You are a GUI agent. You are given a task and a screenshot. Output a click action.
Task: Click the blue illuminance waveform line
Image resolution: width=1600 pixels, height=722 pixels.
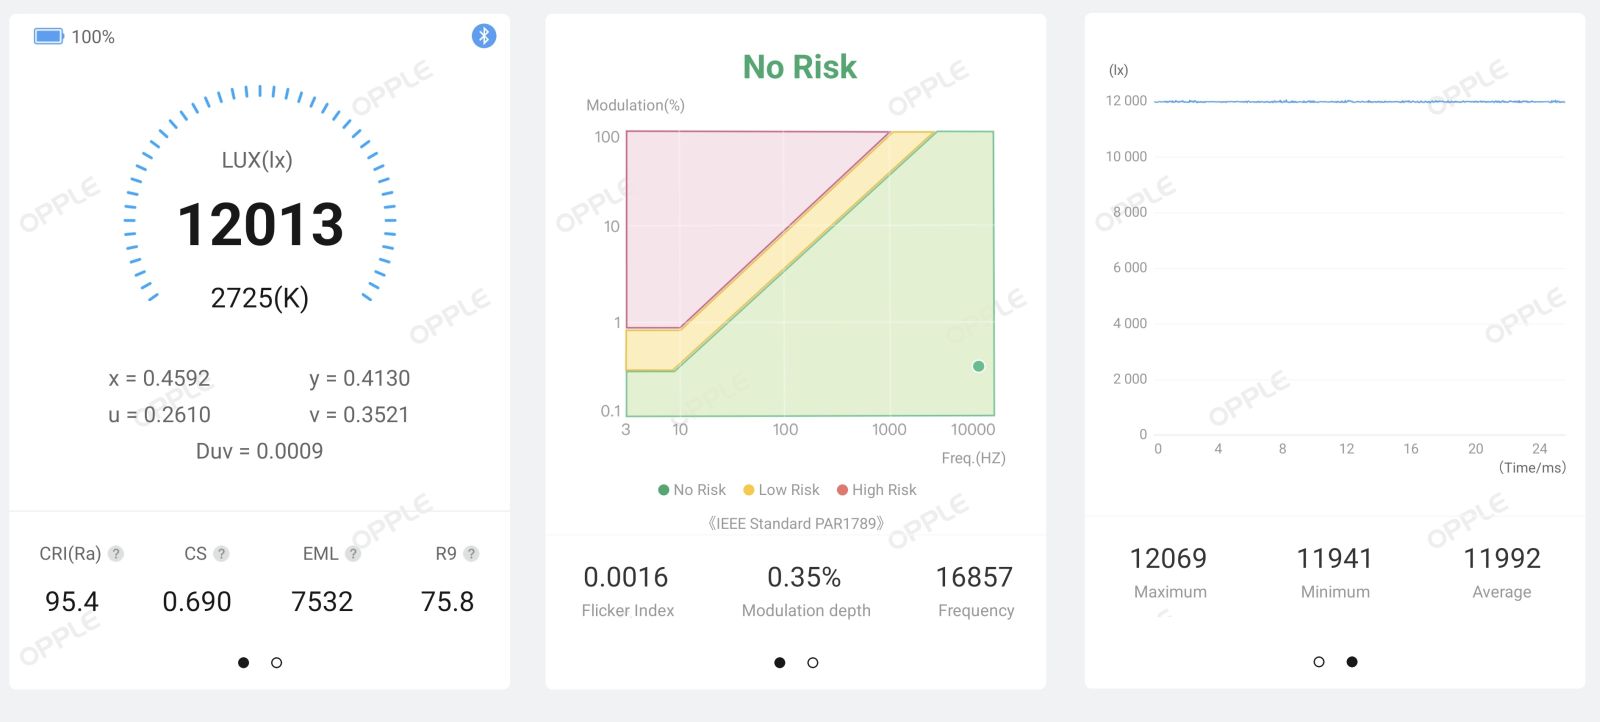click(x=1360, y=101)
